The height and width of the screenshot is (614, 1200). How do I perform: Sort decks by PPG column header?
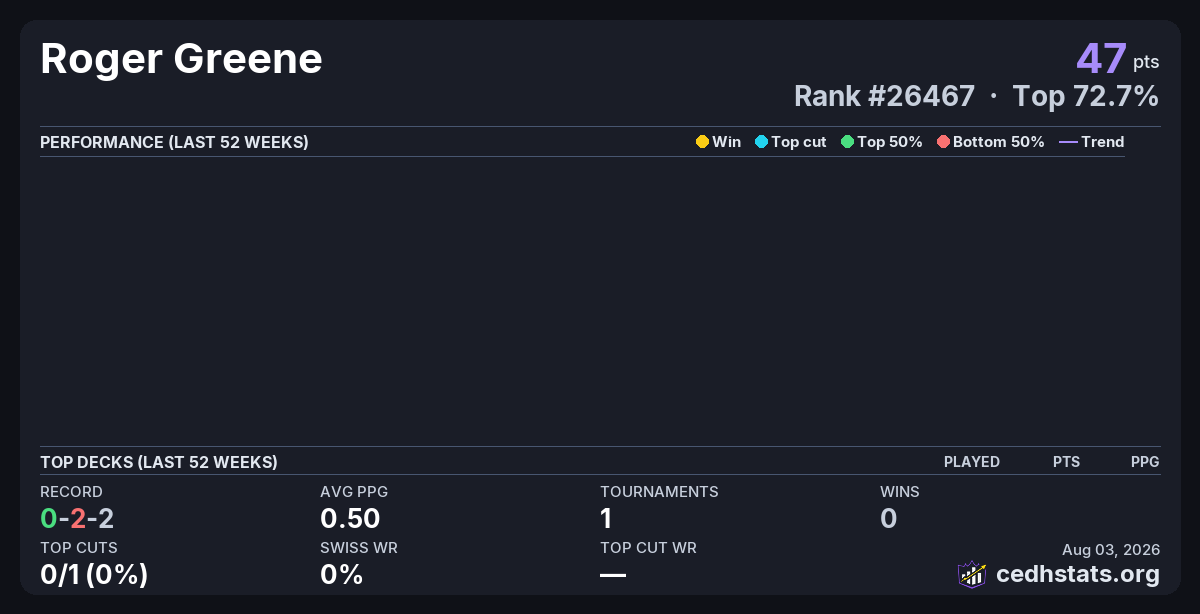(1145, 462)
